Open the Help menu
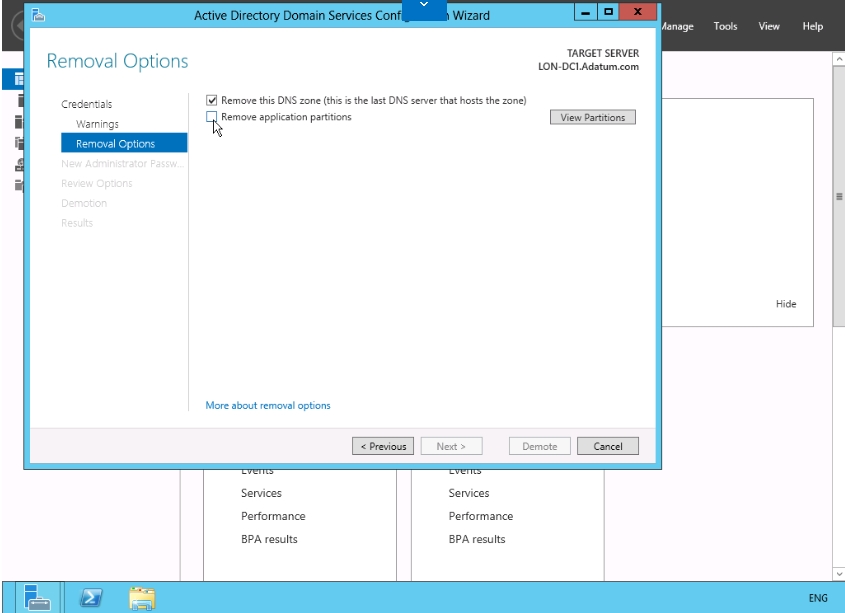The image size is (845, 613). pyautogui.click(x=812, y=26)
